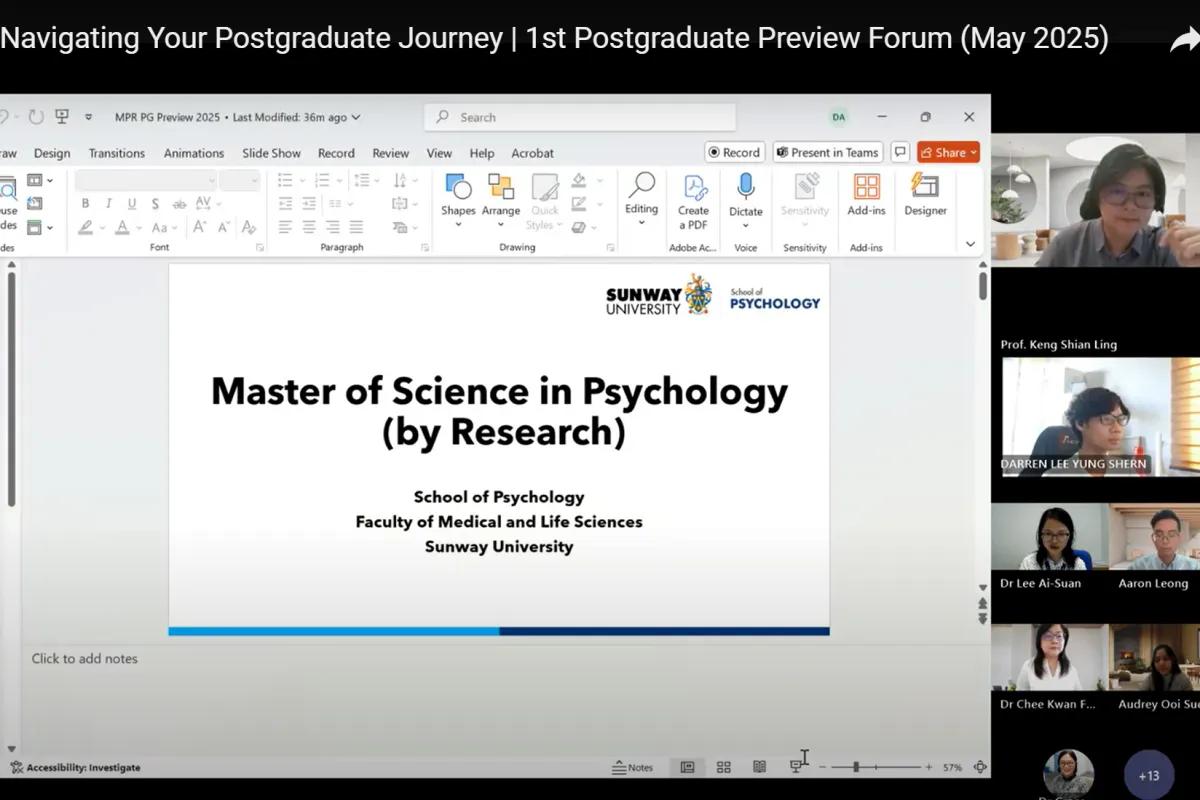Open the Font name combo box
Viewport: 1200px width, 800px height.
coord(146,180)
